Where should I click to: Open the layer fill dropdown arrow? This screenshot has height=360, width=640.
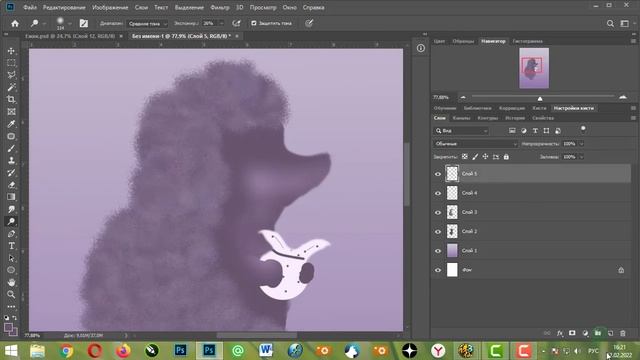point(581,157)
